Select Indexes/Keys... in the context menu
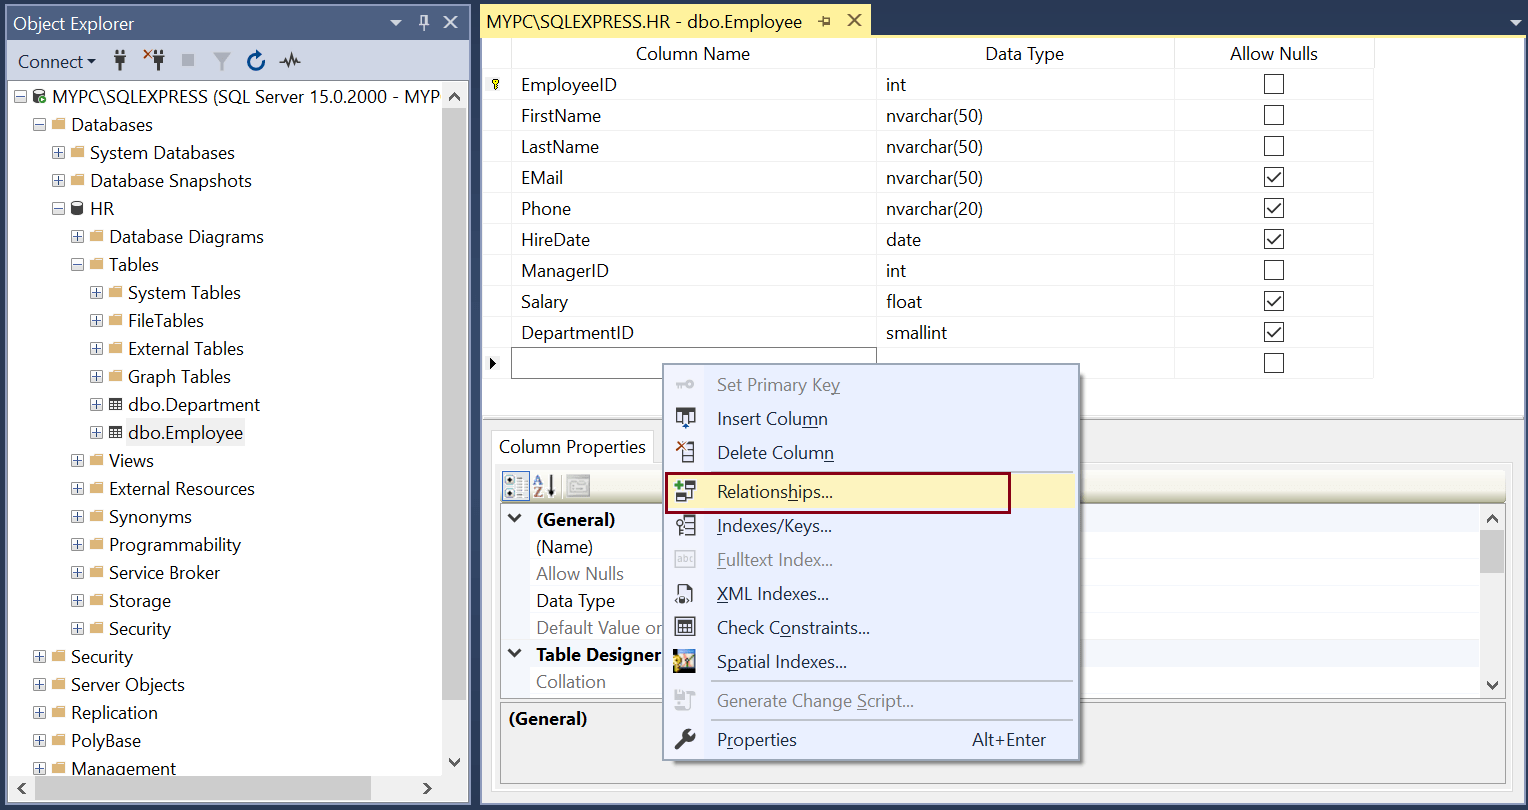 point(774,526)
